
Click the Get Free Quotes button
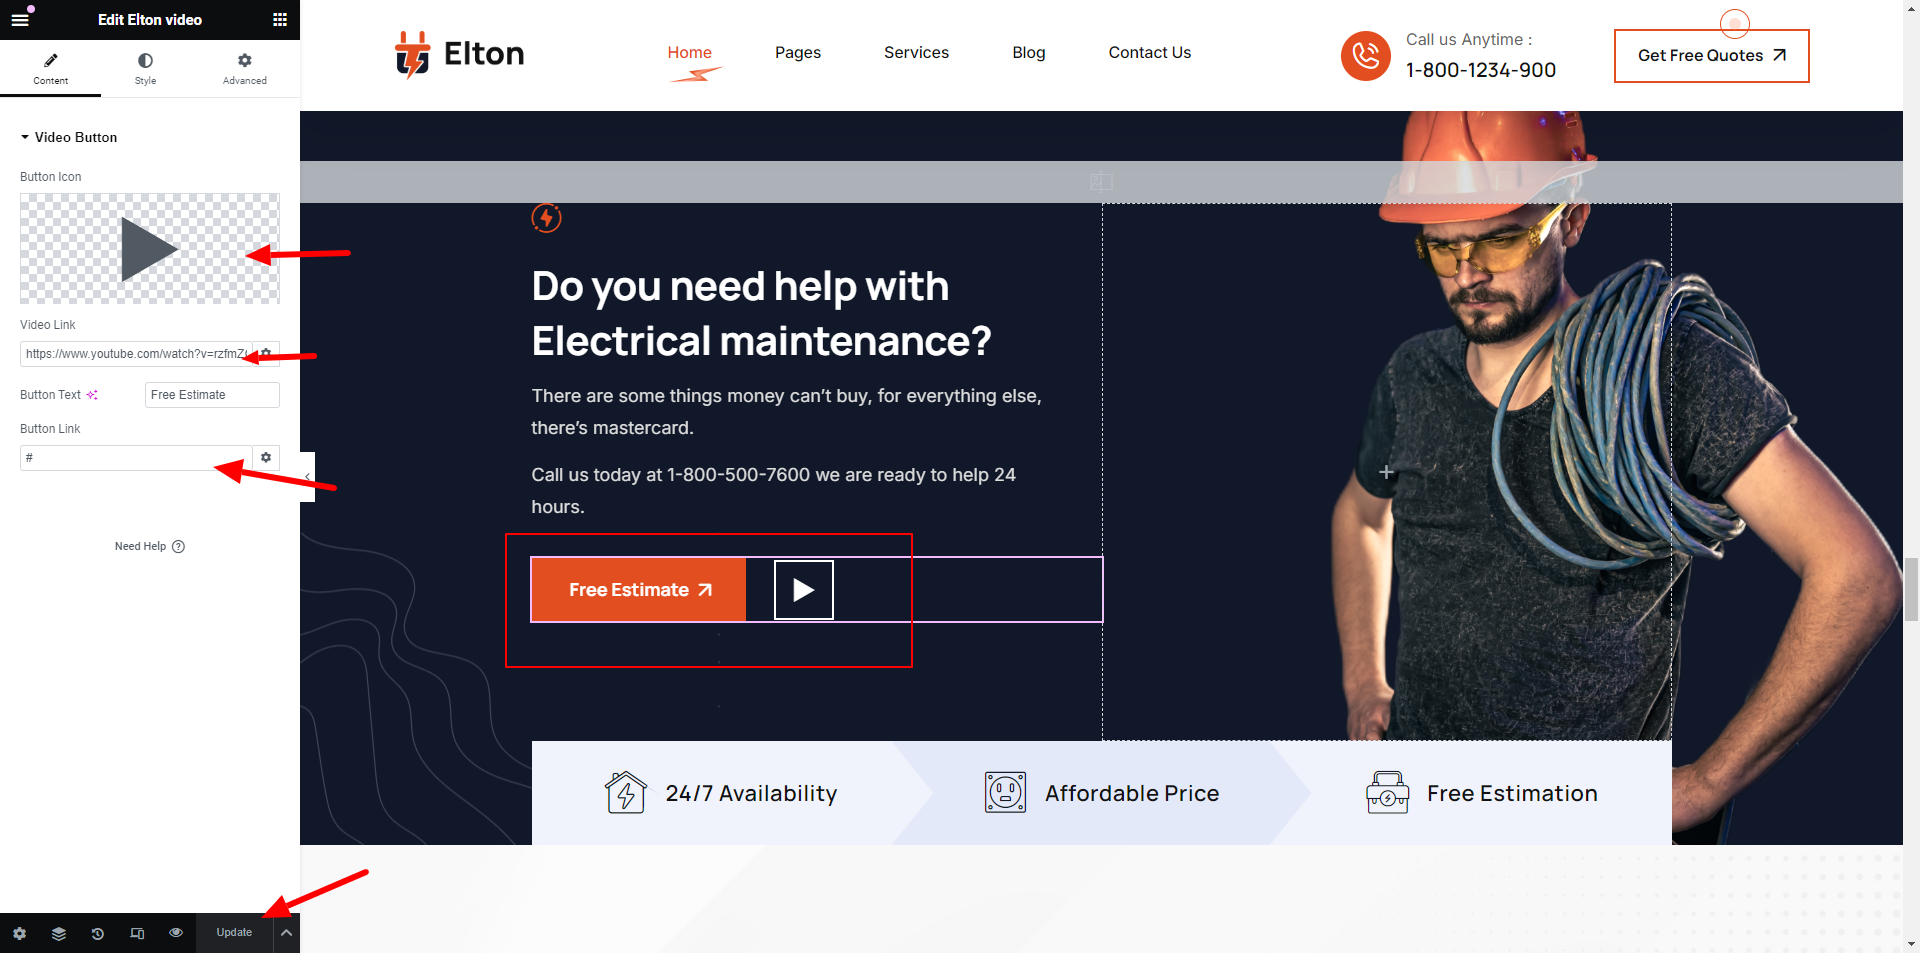click(x=1711, y=56)
